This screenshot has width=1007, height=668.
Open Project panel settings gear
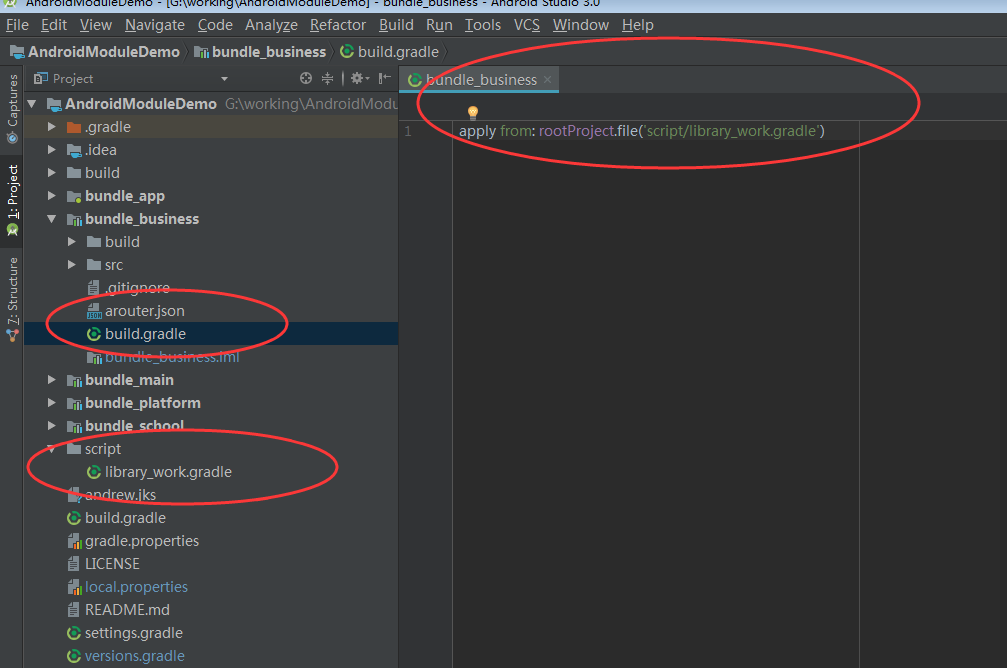359,78
